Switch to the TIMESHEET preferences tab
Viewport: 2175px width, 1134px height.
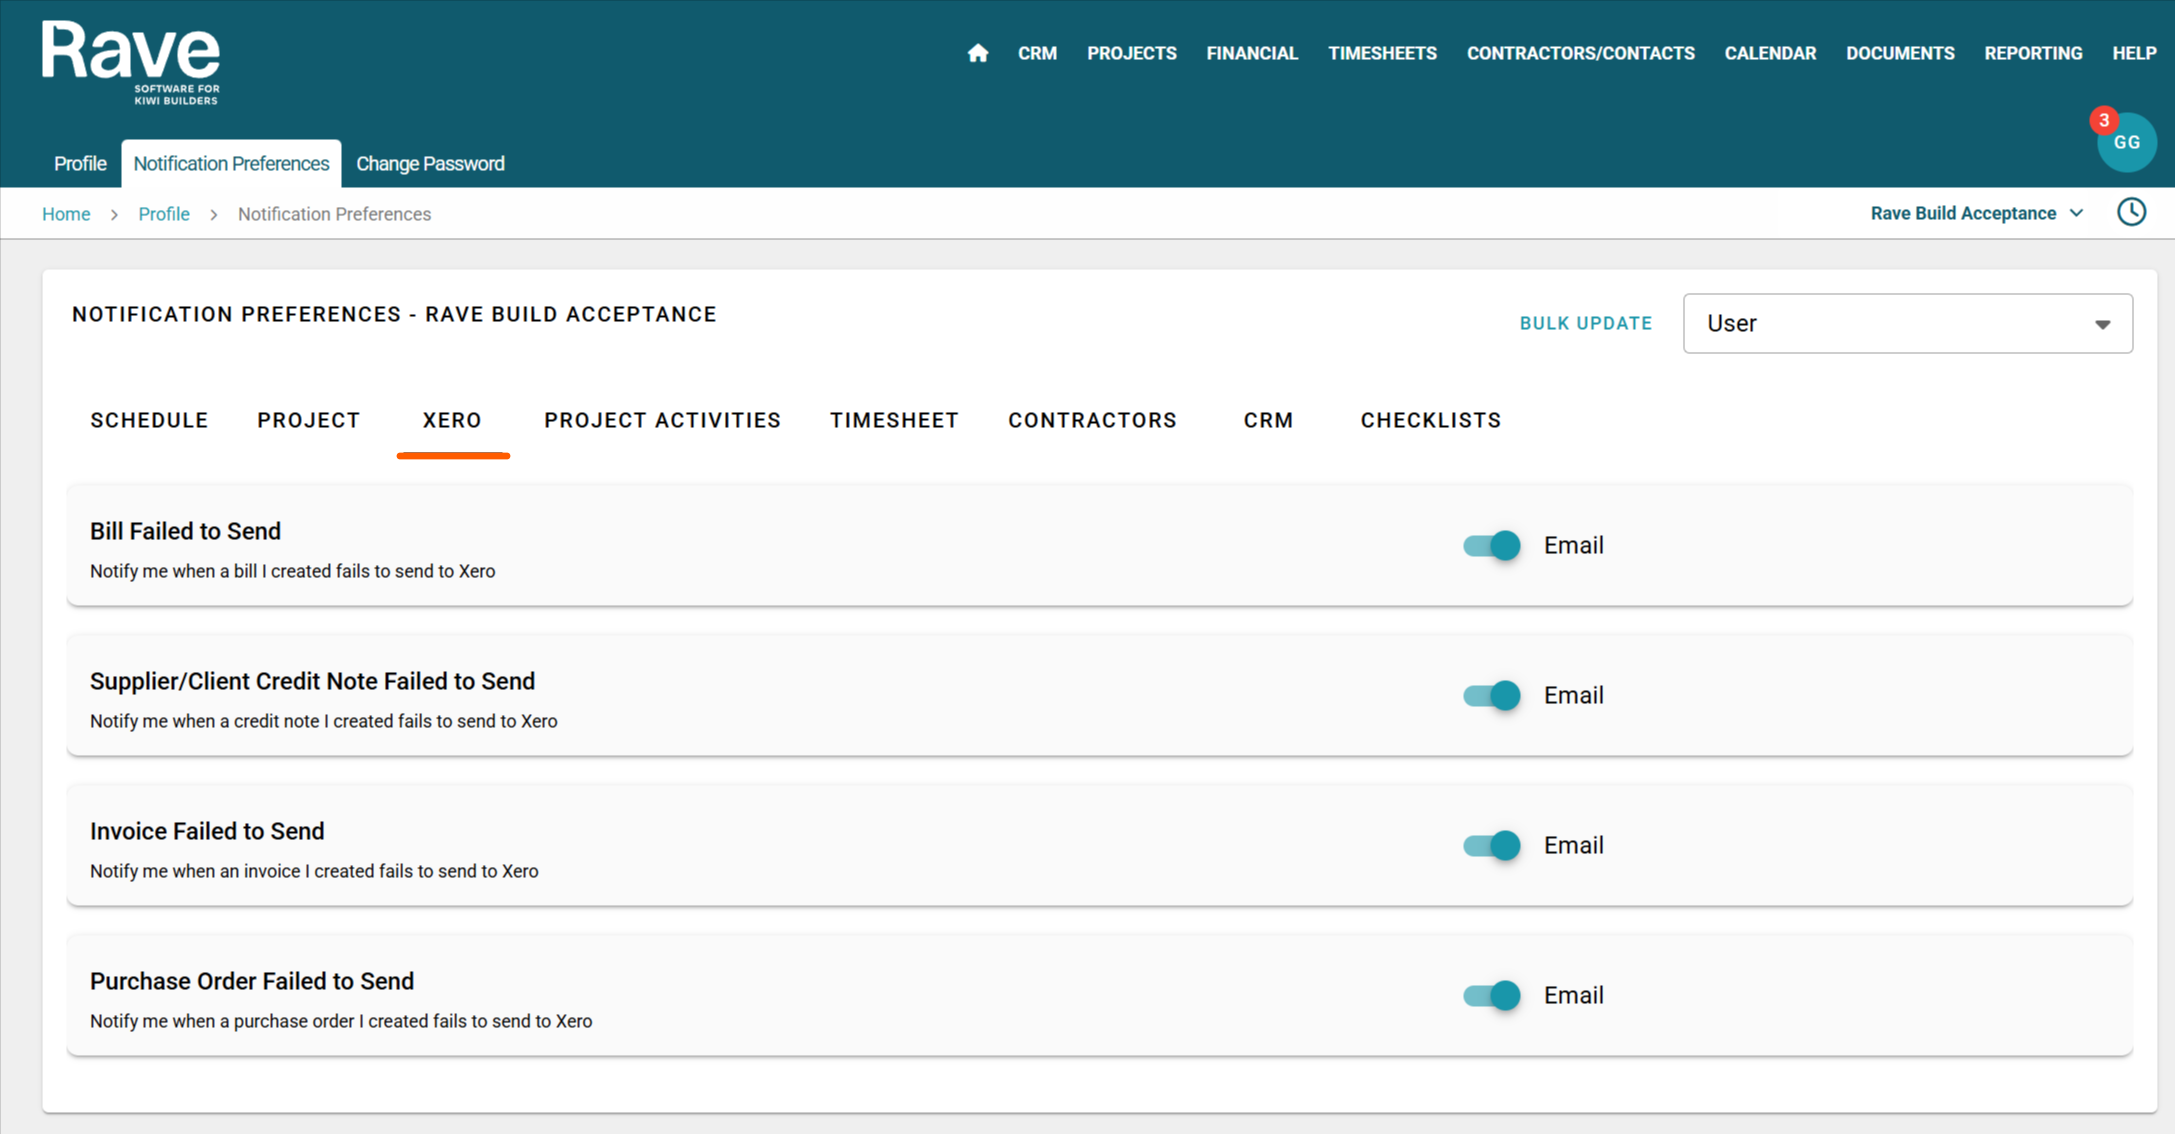pyautogui.click(x=894, y=420)
